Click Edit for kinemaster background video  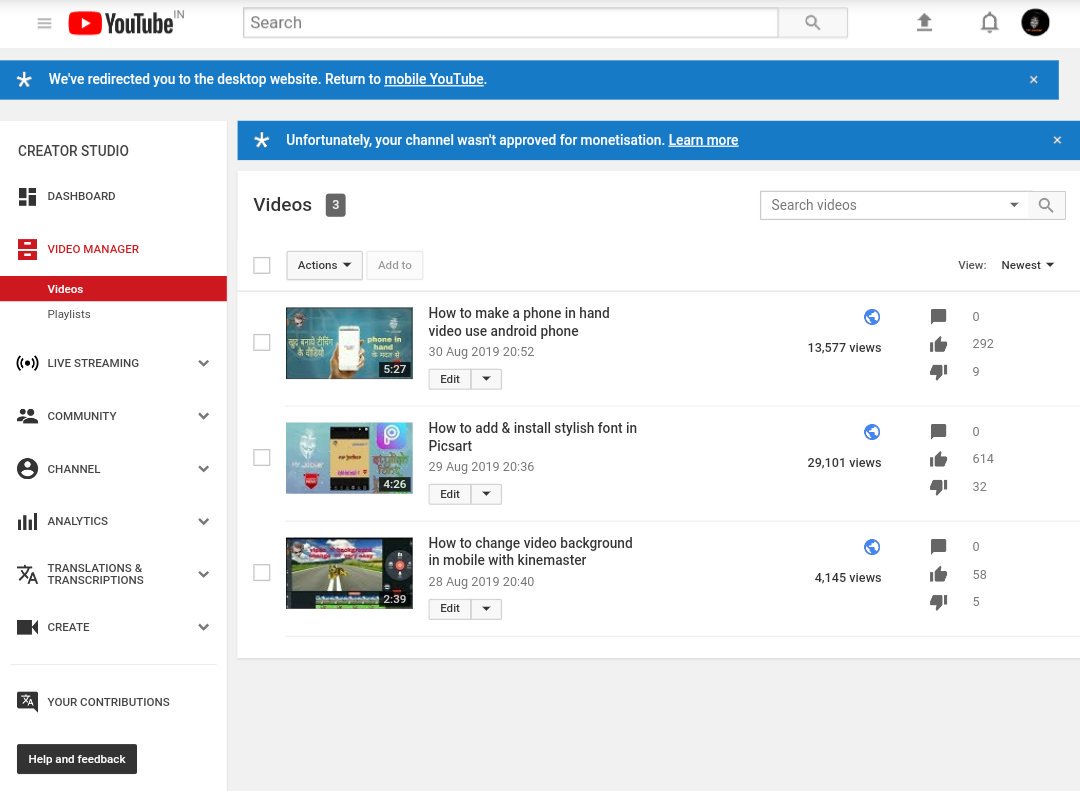point(450,609)
